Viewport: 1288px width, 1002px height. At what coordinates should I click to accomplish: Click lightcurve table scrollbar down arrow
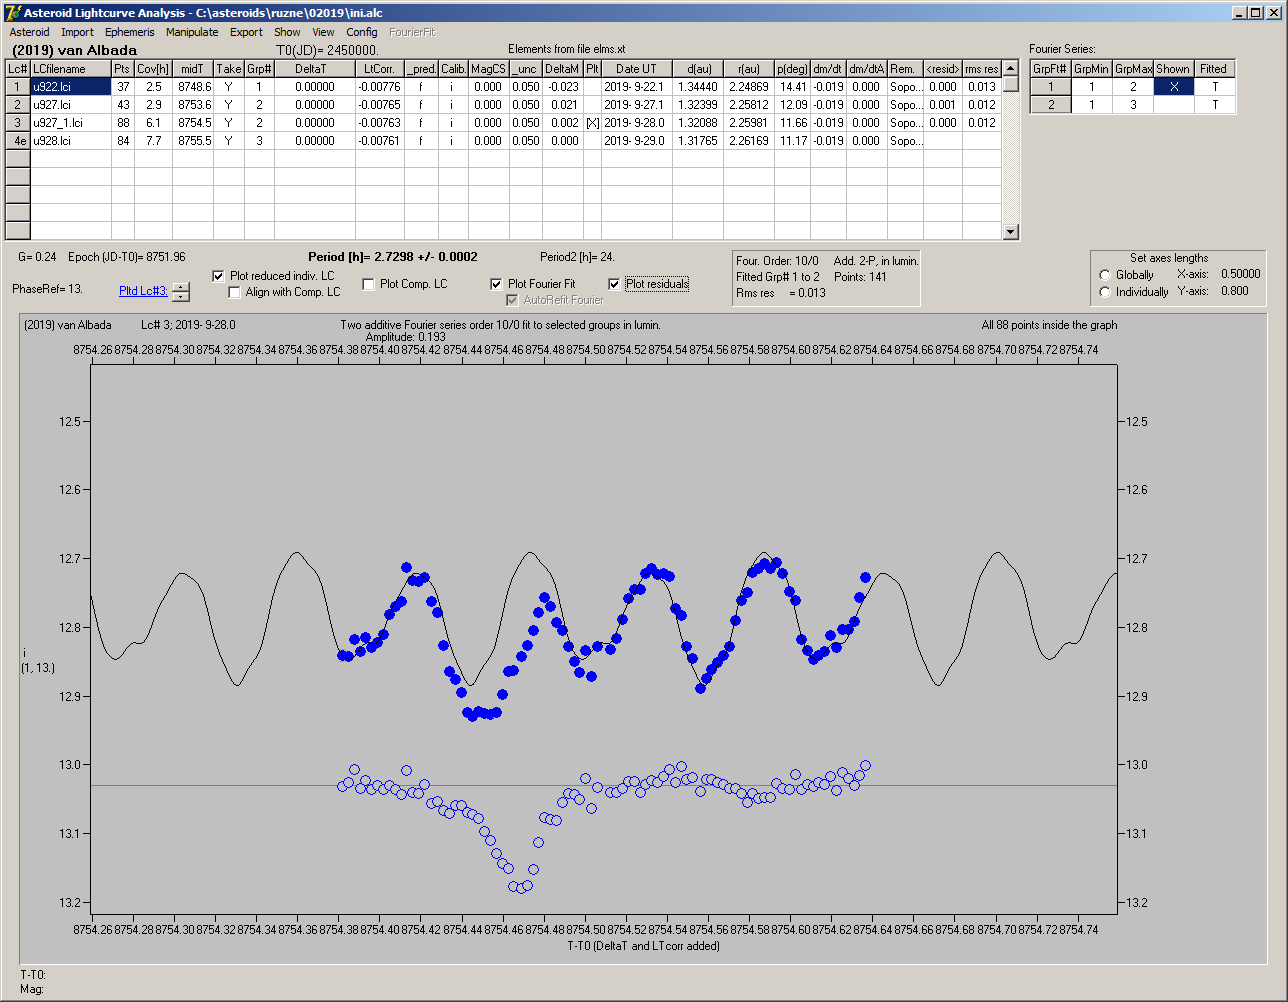pos(1011,232)
